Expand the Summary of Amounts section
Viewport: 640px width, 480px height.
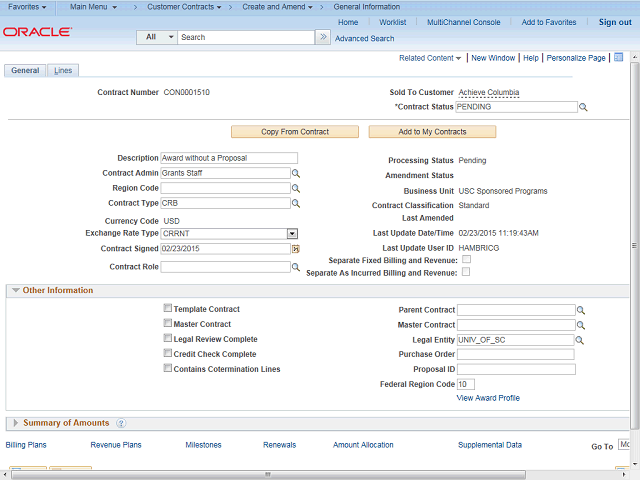point(15,423)
